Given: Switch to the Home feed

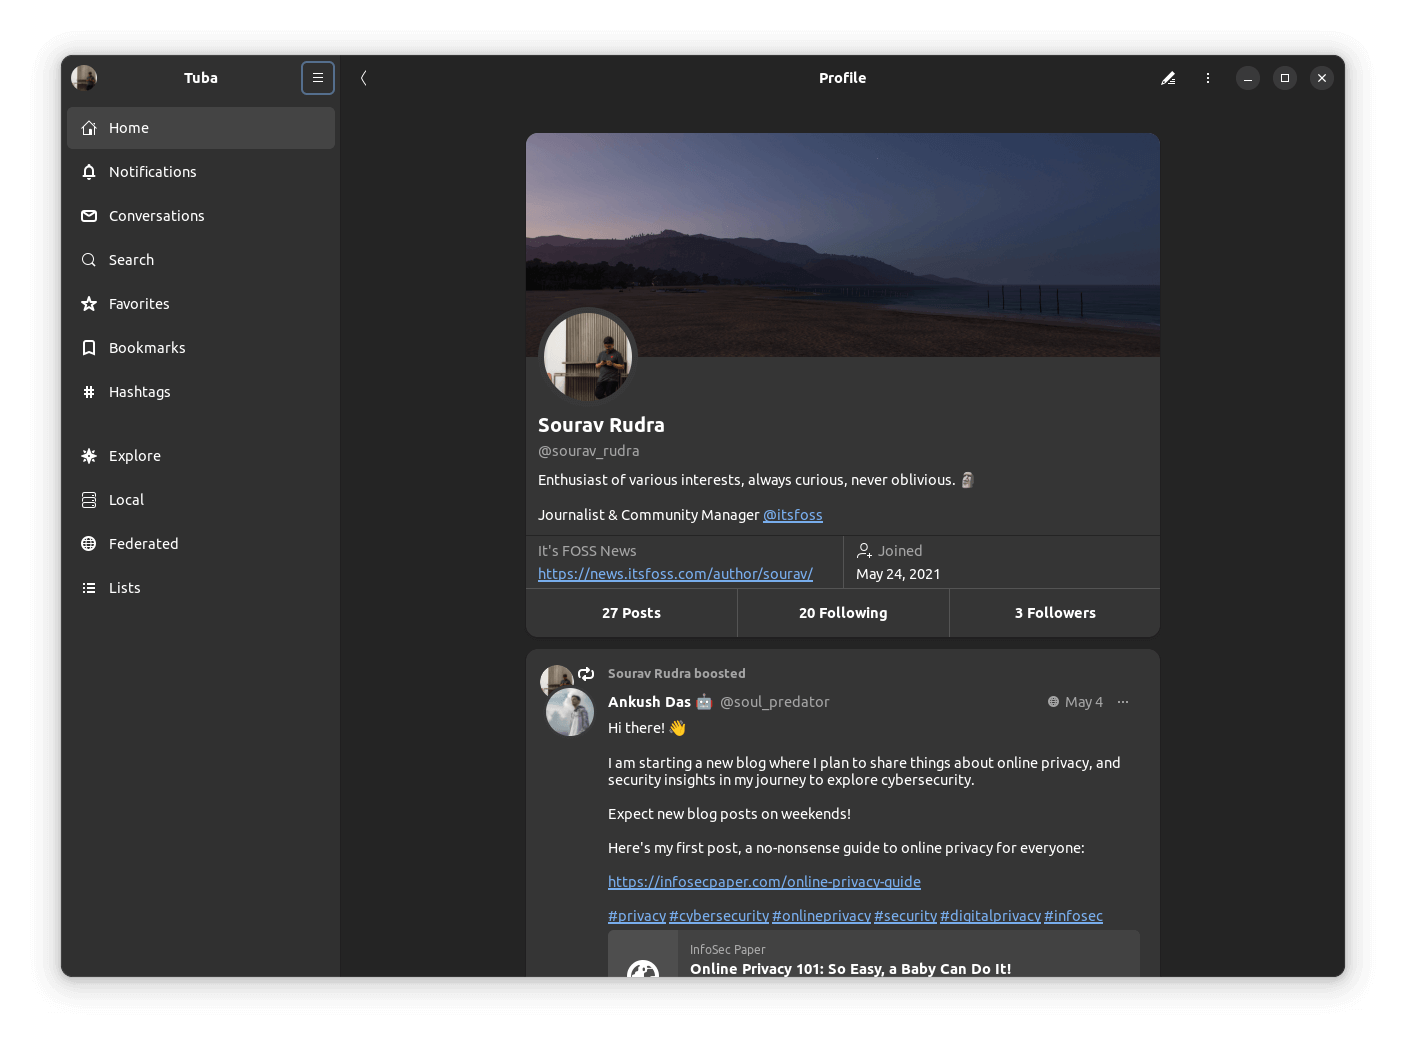Looking at the screenshot, I should pyautogui.click(x=128, y=127).
